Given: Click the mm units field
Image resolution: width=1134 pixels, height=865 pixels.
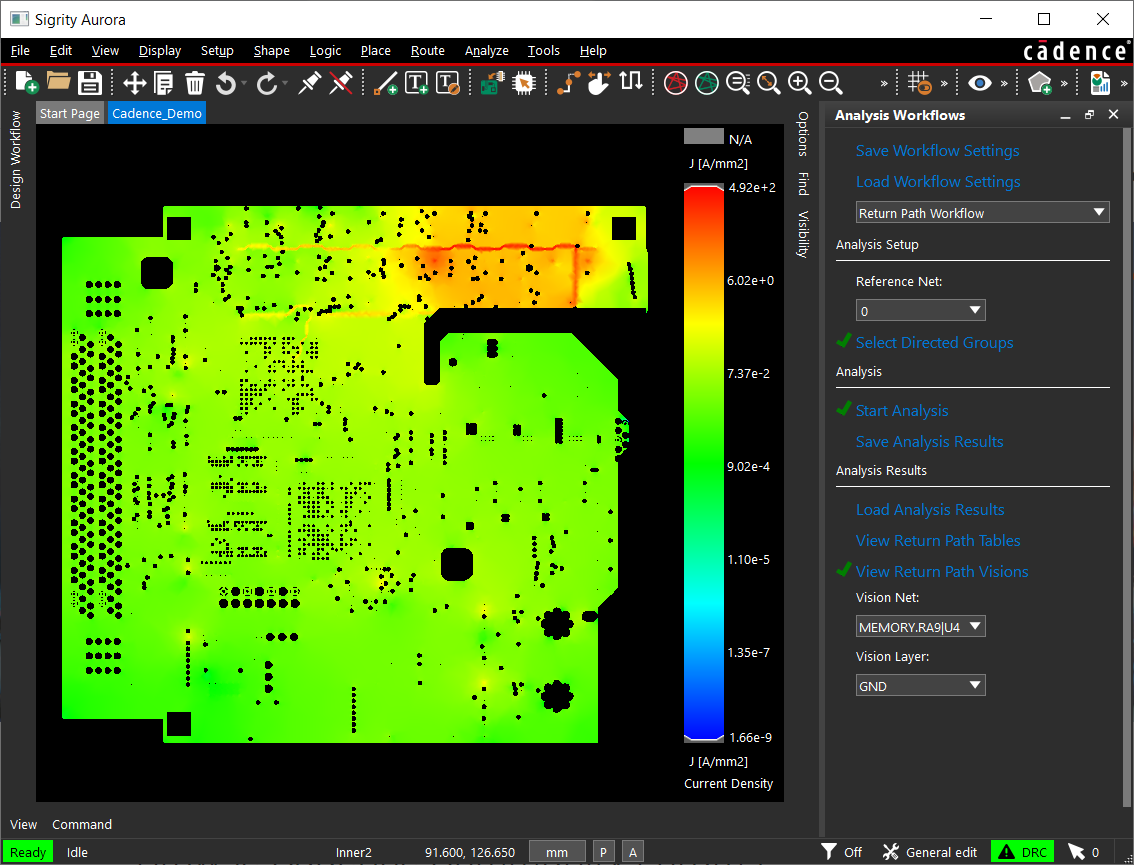Looking at the screenshot, I should coord(557,852).
